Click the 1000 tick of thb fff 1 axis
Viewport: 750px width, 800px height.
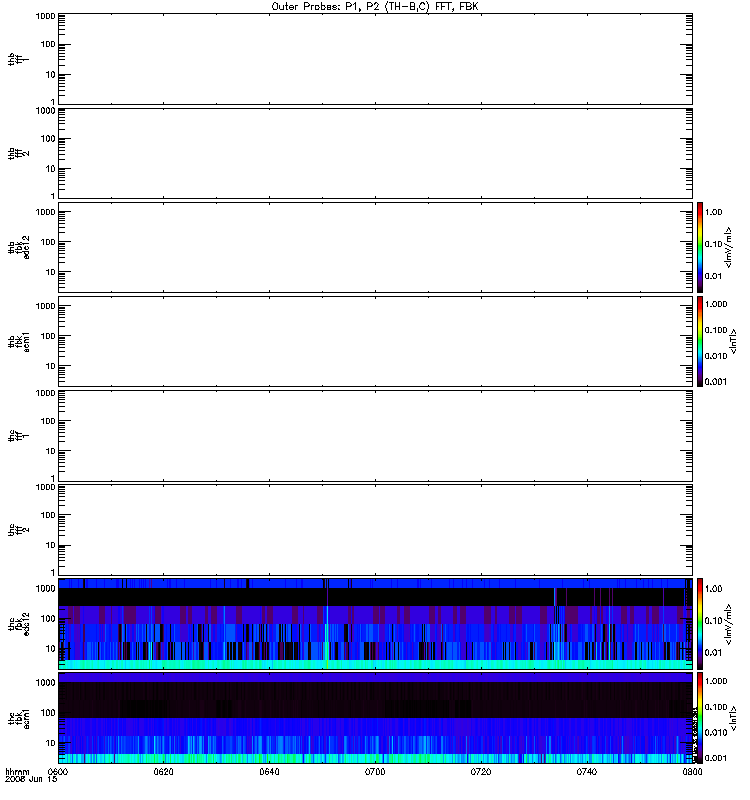tap(45, 16)
